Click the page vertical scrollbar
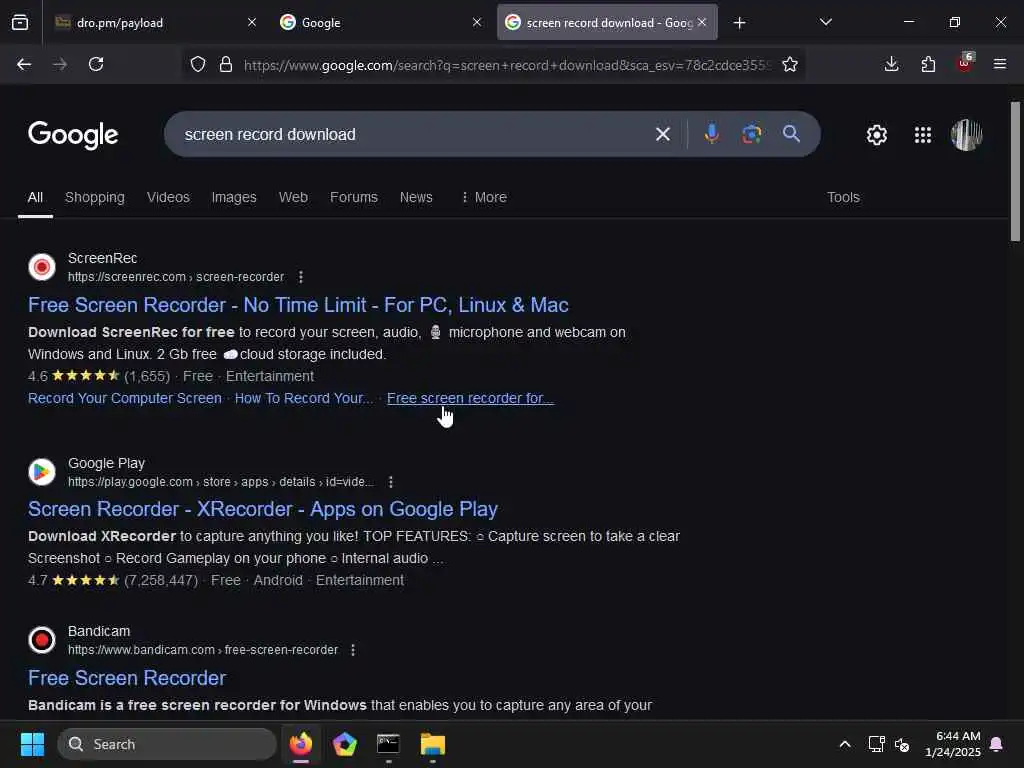Image resolution: width=1024 pixels, height=768 pixels. [1015, 171]
